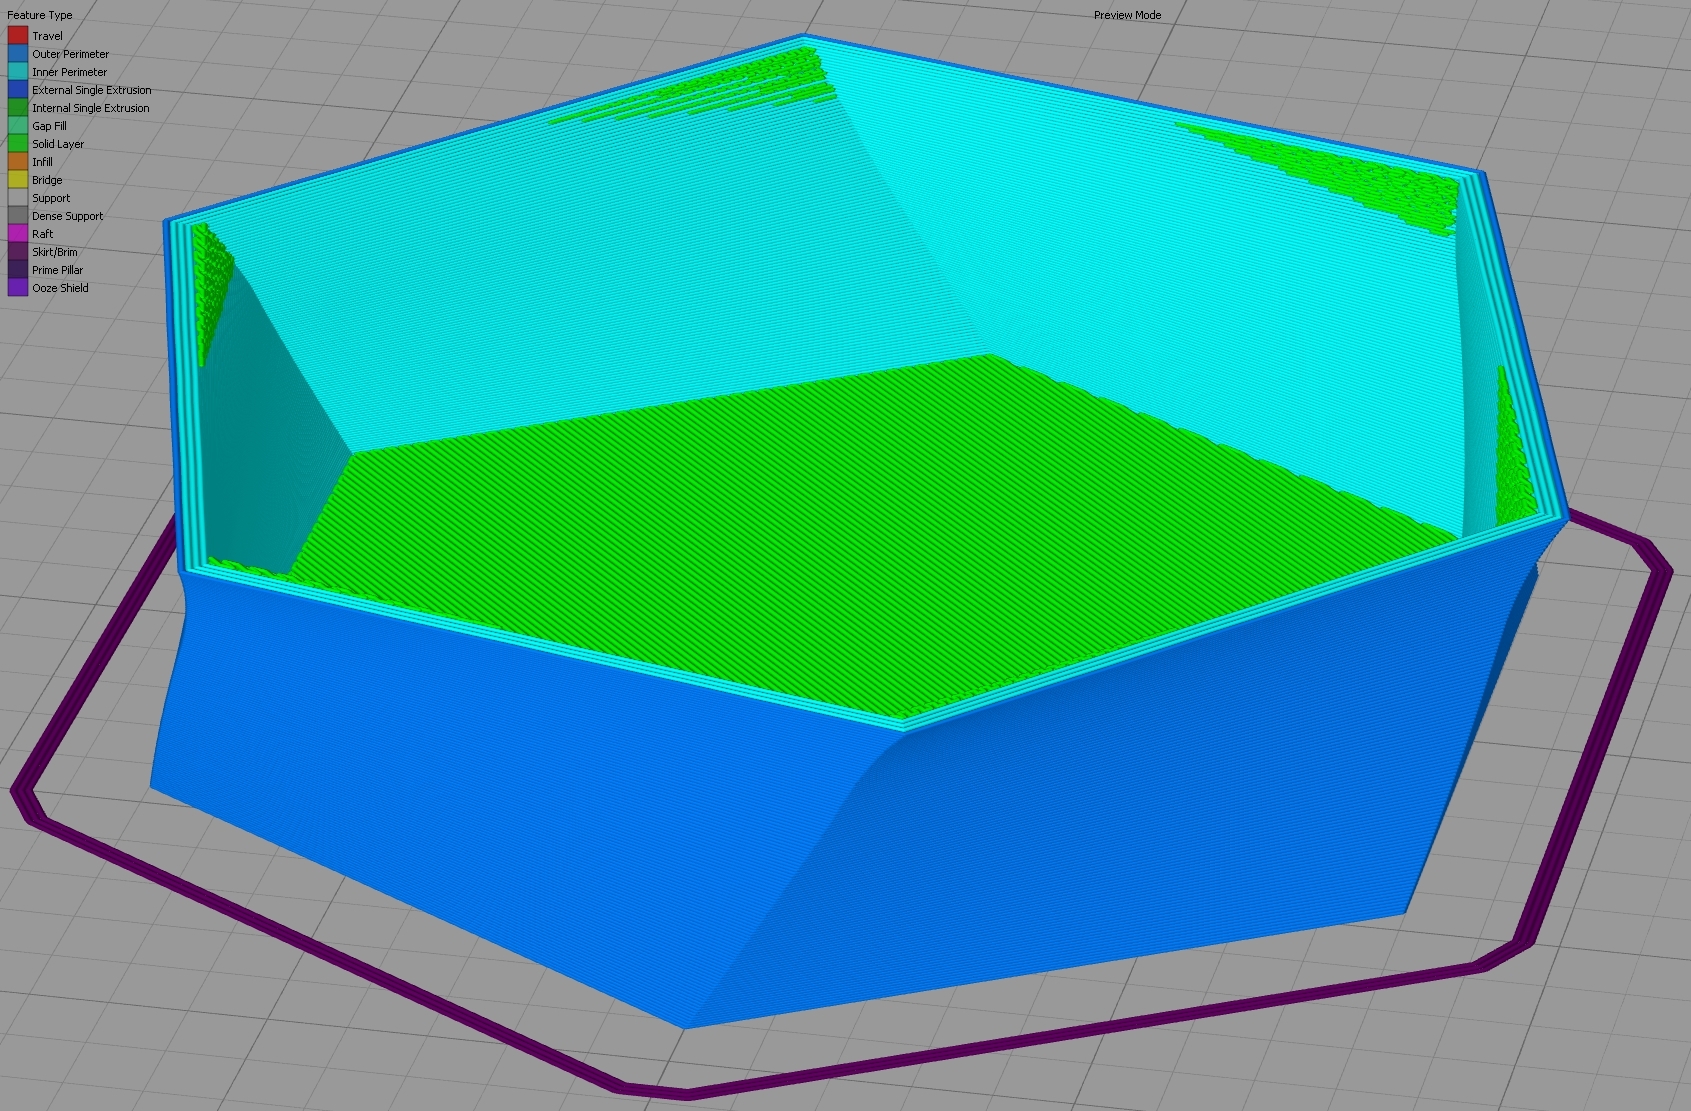Switch to Preview Mode label

pos(1127,15)
